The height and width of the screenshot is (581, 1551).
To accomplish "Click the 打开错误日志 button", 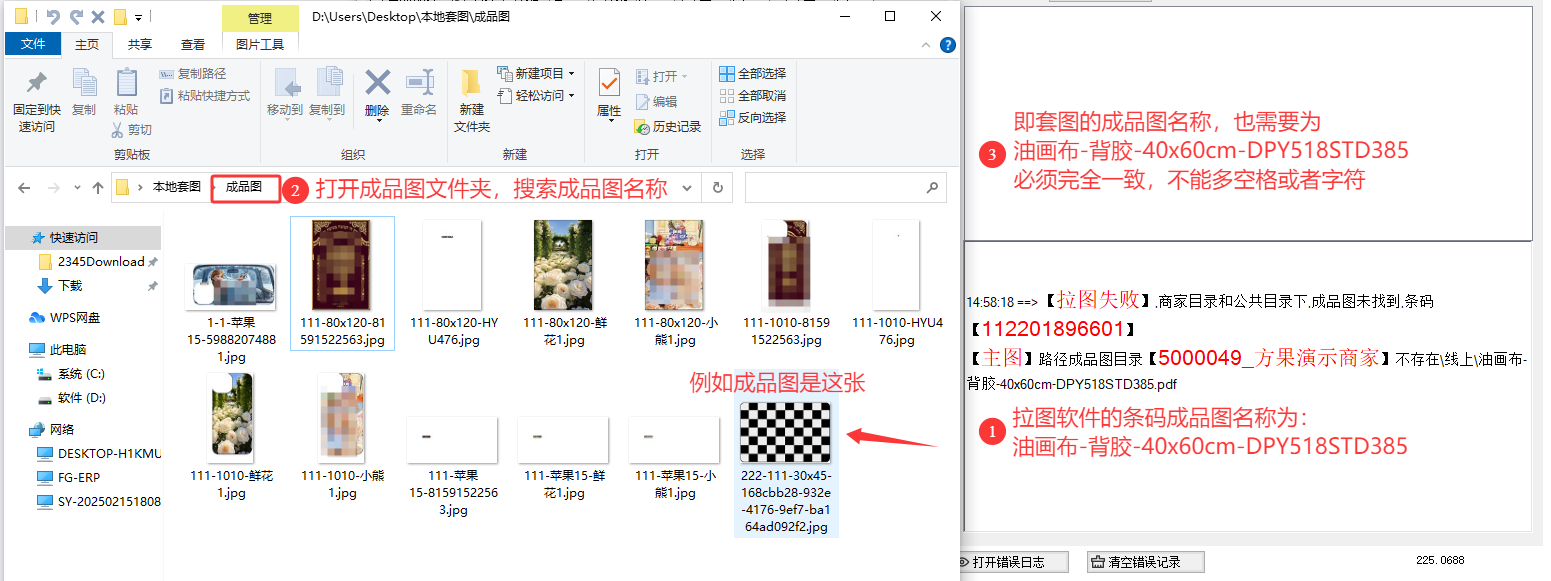I will pyautogui.click(x=1014, y=561).
